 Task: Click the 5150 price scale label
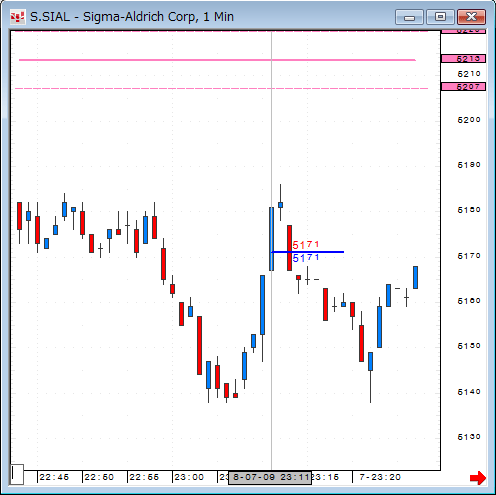coord(469,346)
